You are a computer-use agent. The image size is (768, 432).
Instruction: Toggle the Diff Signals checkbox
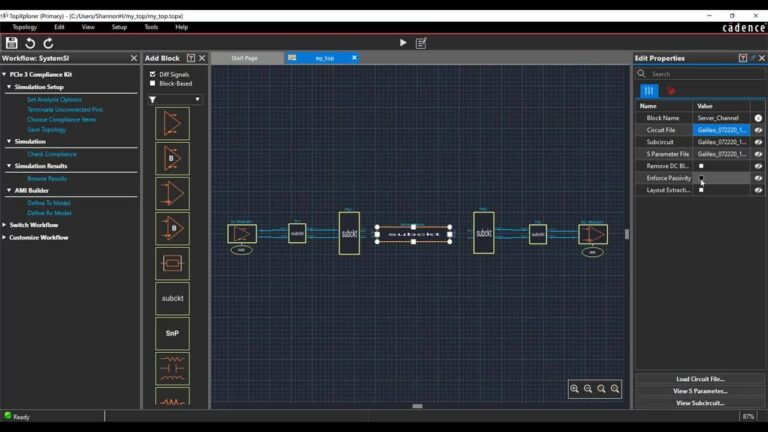(x=153, y=74)
